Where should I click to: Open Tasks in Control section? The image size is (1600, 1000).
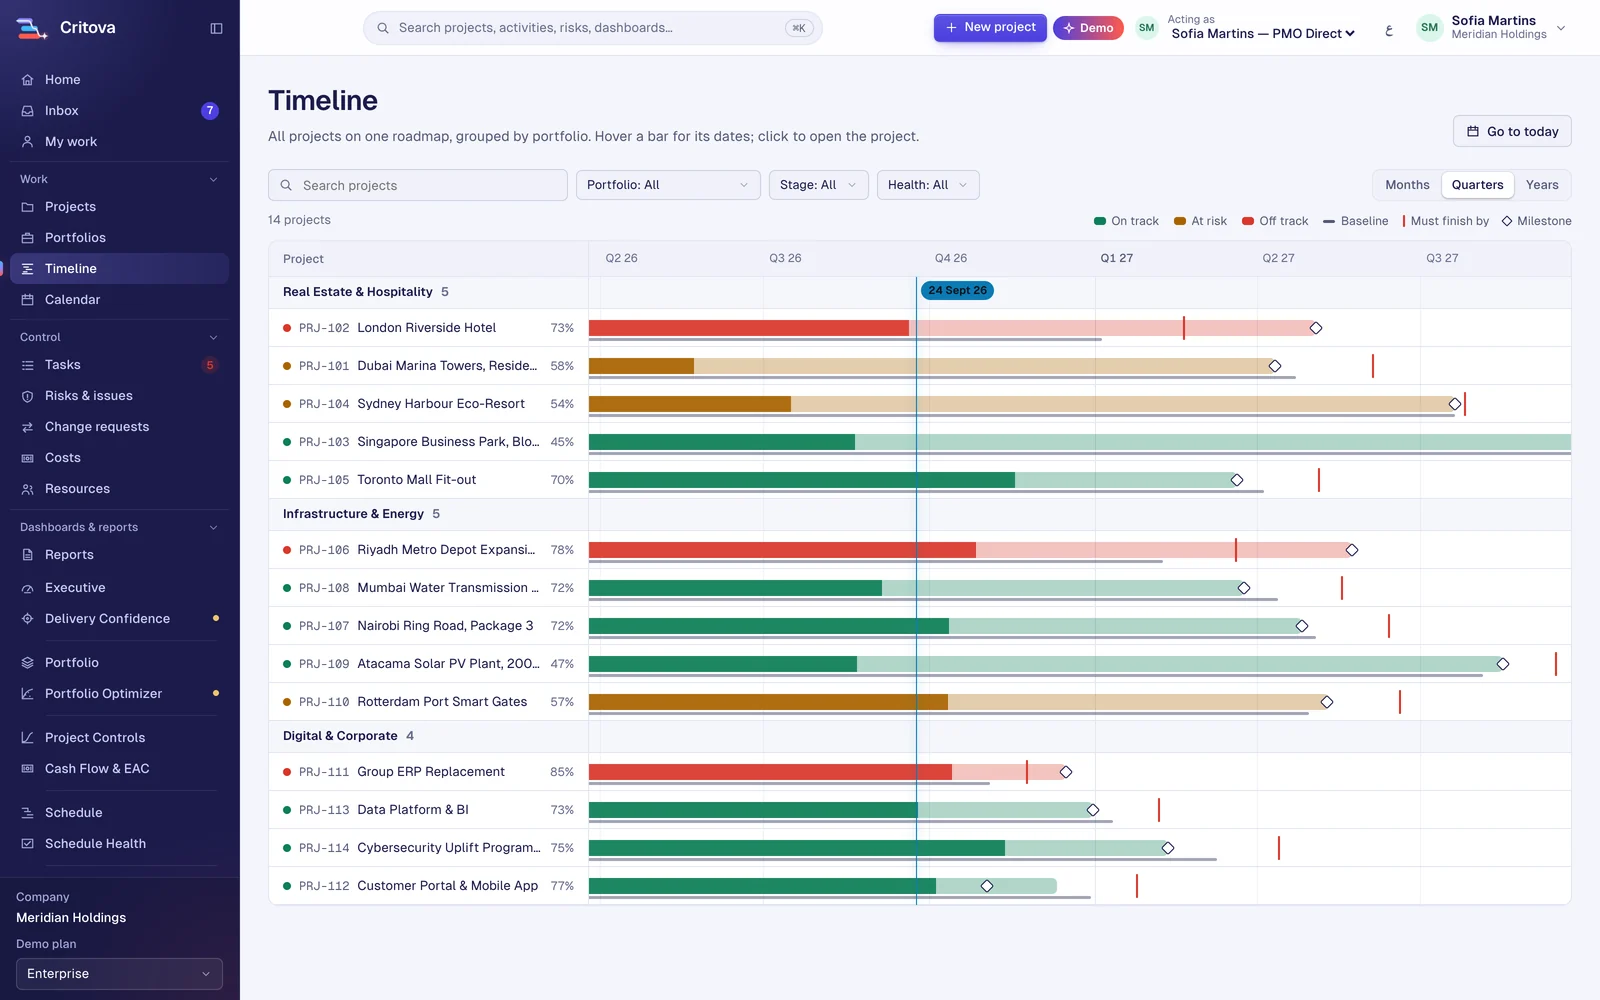click(x=119, y=365)
